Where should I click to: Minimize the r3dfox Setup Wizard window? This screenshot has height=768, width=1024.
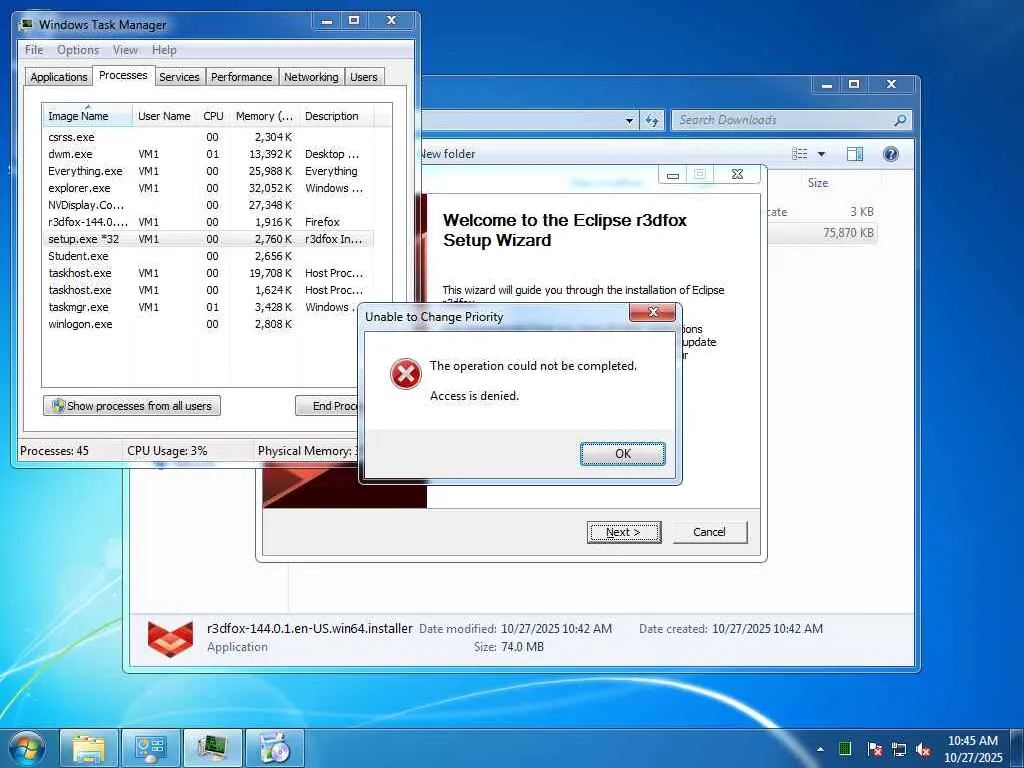673,174
